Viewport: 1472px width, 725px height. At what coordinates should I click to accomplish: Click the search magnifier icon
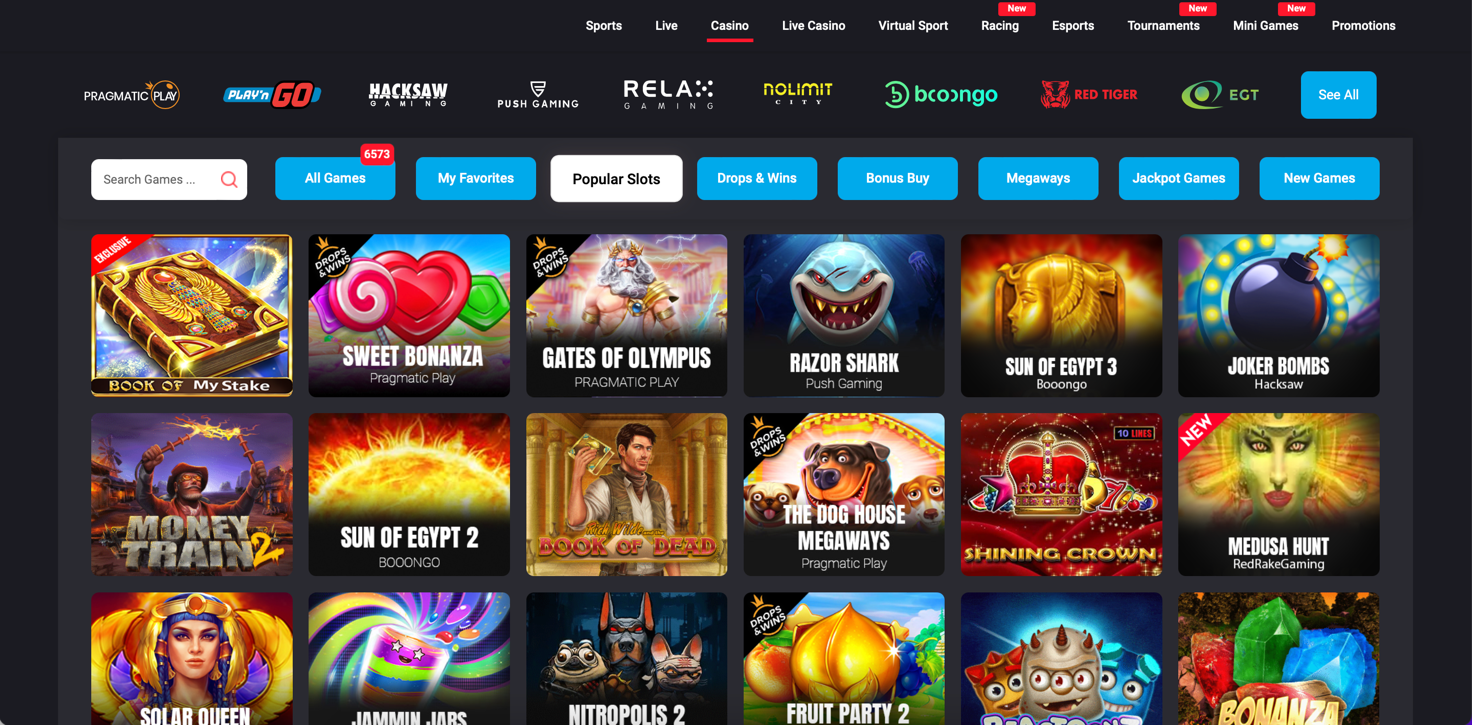[x=229, y=180]
